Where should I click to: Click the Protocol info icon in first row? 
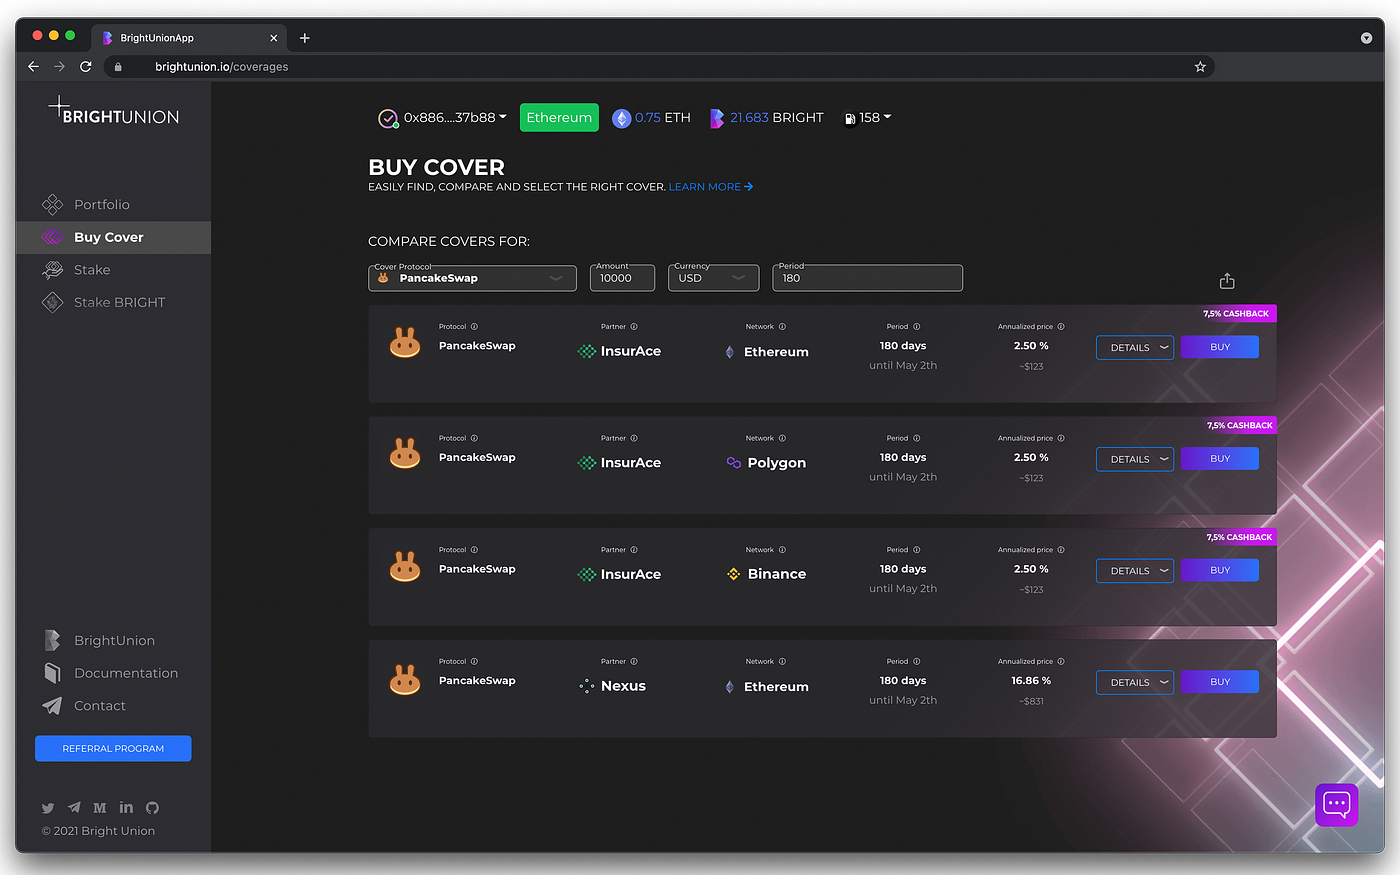[x=474, y=327]
